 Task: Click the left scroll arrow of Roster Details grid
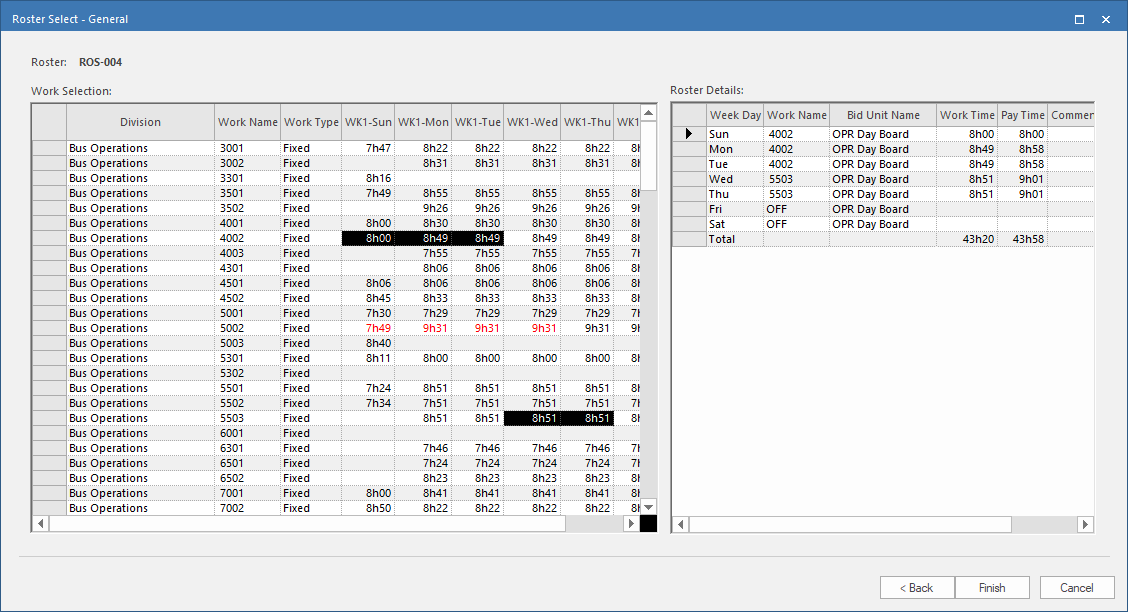click(681, 524)
